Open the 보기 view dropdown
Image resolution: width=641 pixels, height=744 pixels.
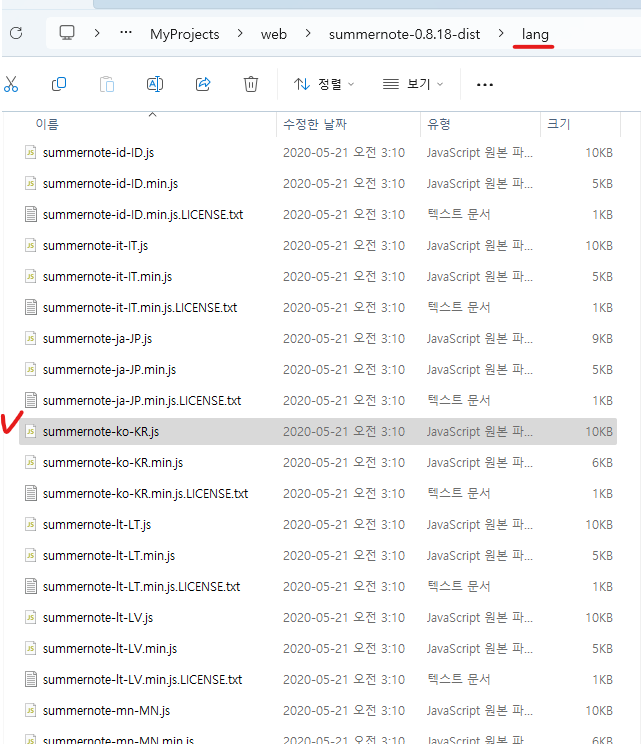(x=413, y=84)
